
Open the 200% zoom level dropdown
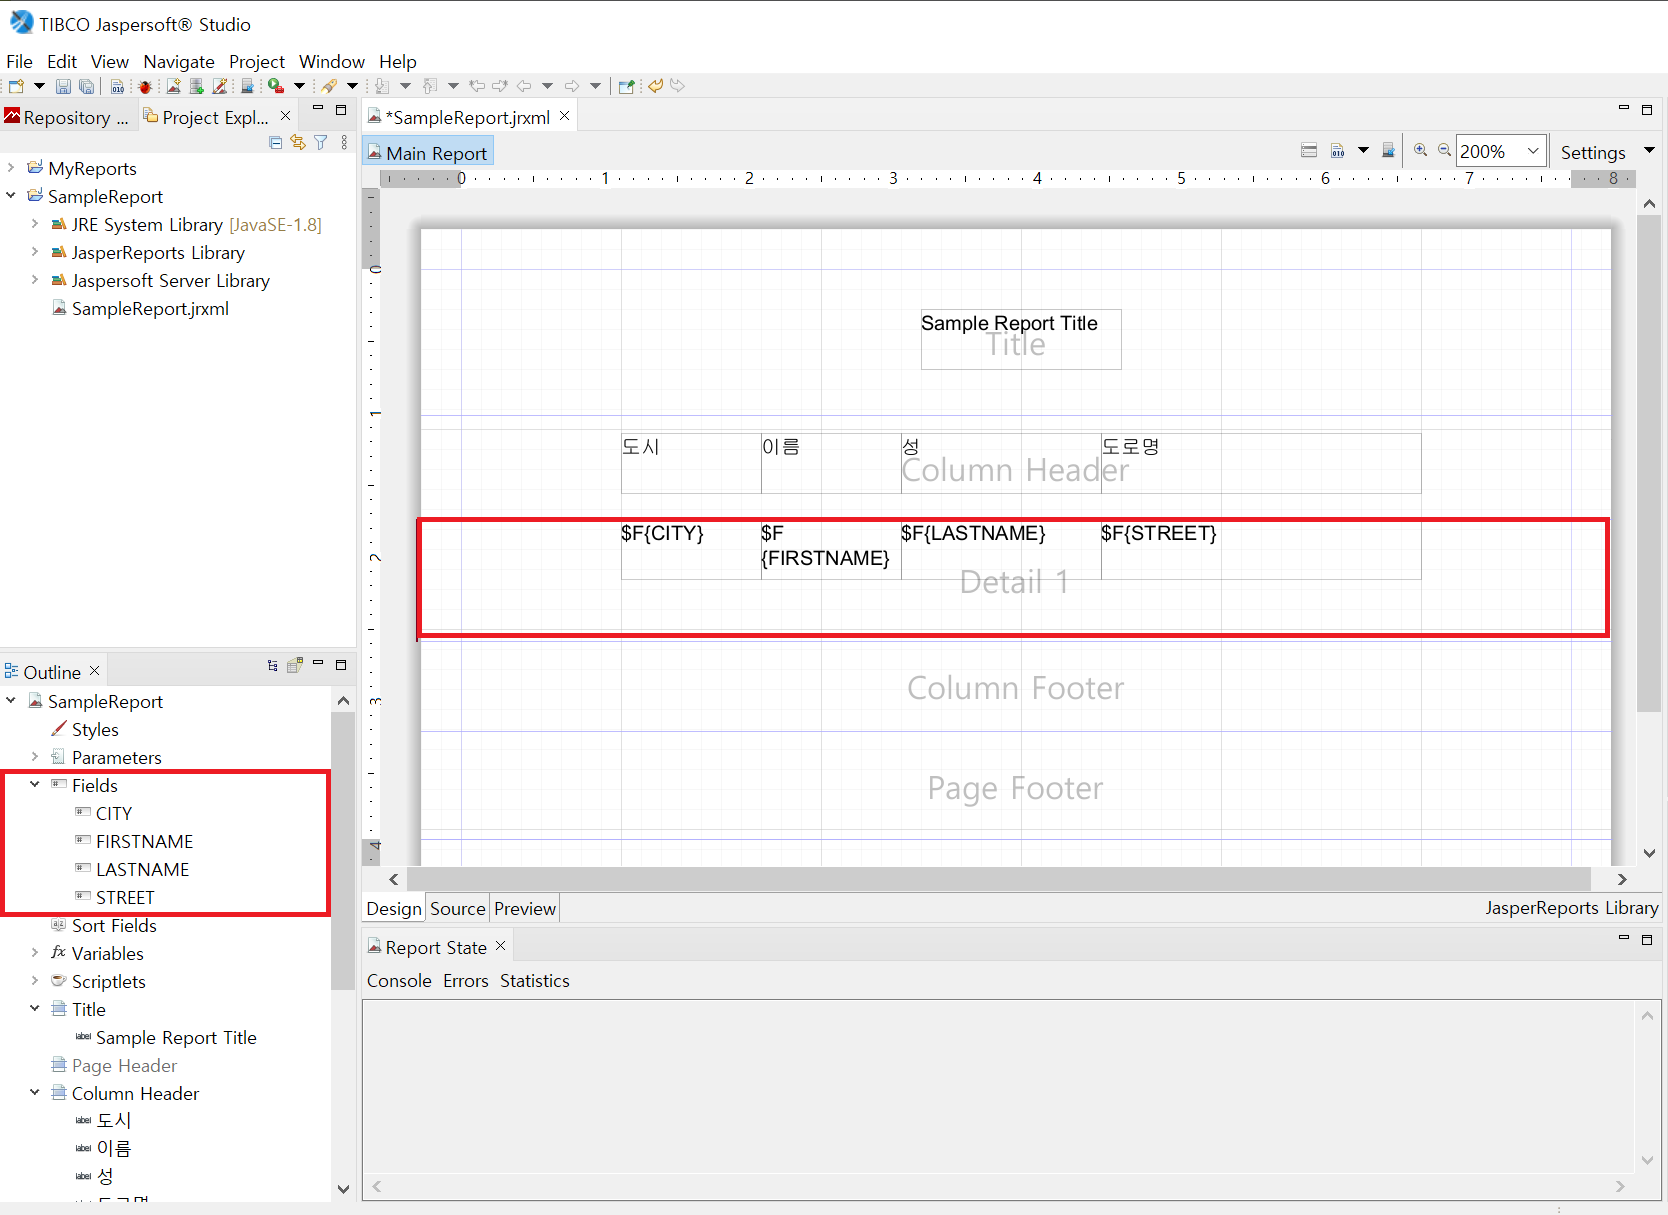[x=1533, y=151]
